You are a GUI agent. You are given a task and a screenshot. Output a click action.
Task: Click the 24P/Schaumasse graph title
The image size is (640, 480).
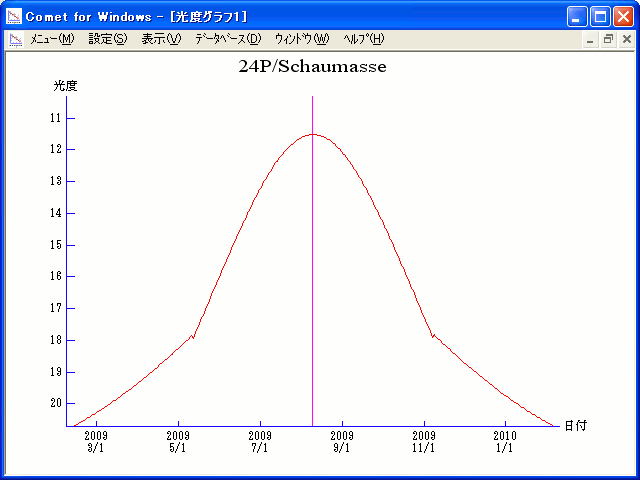pos(312,67)
